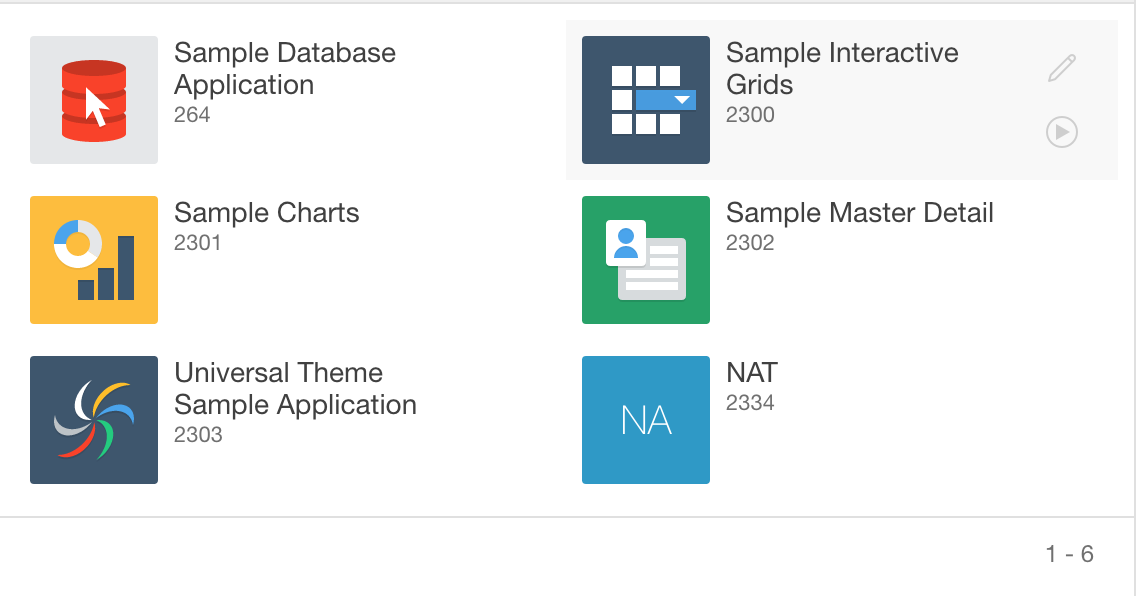Click the 1 - 6 pagination indicator

pos(1070,554)
